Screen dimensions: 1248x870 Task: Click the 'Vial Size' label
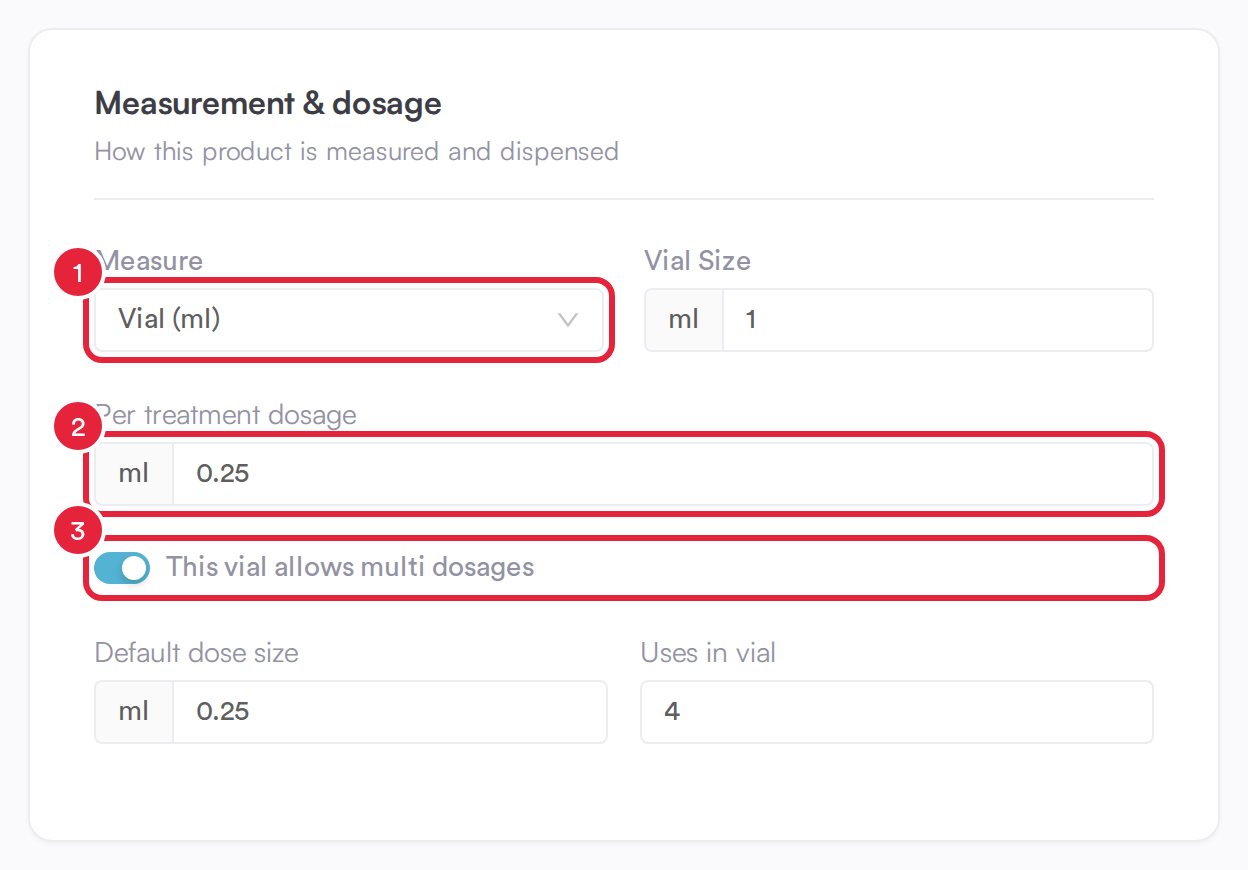click(697, 261)
